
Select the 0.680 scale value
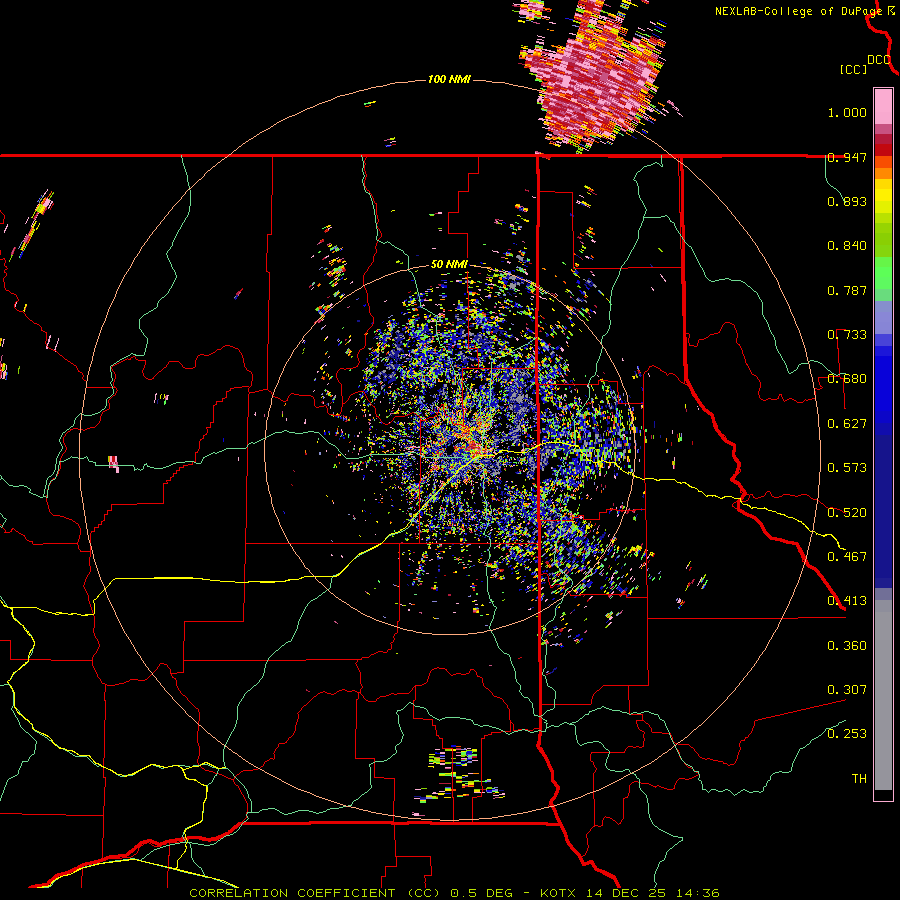click(x=847, y=379)
